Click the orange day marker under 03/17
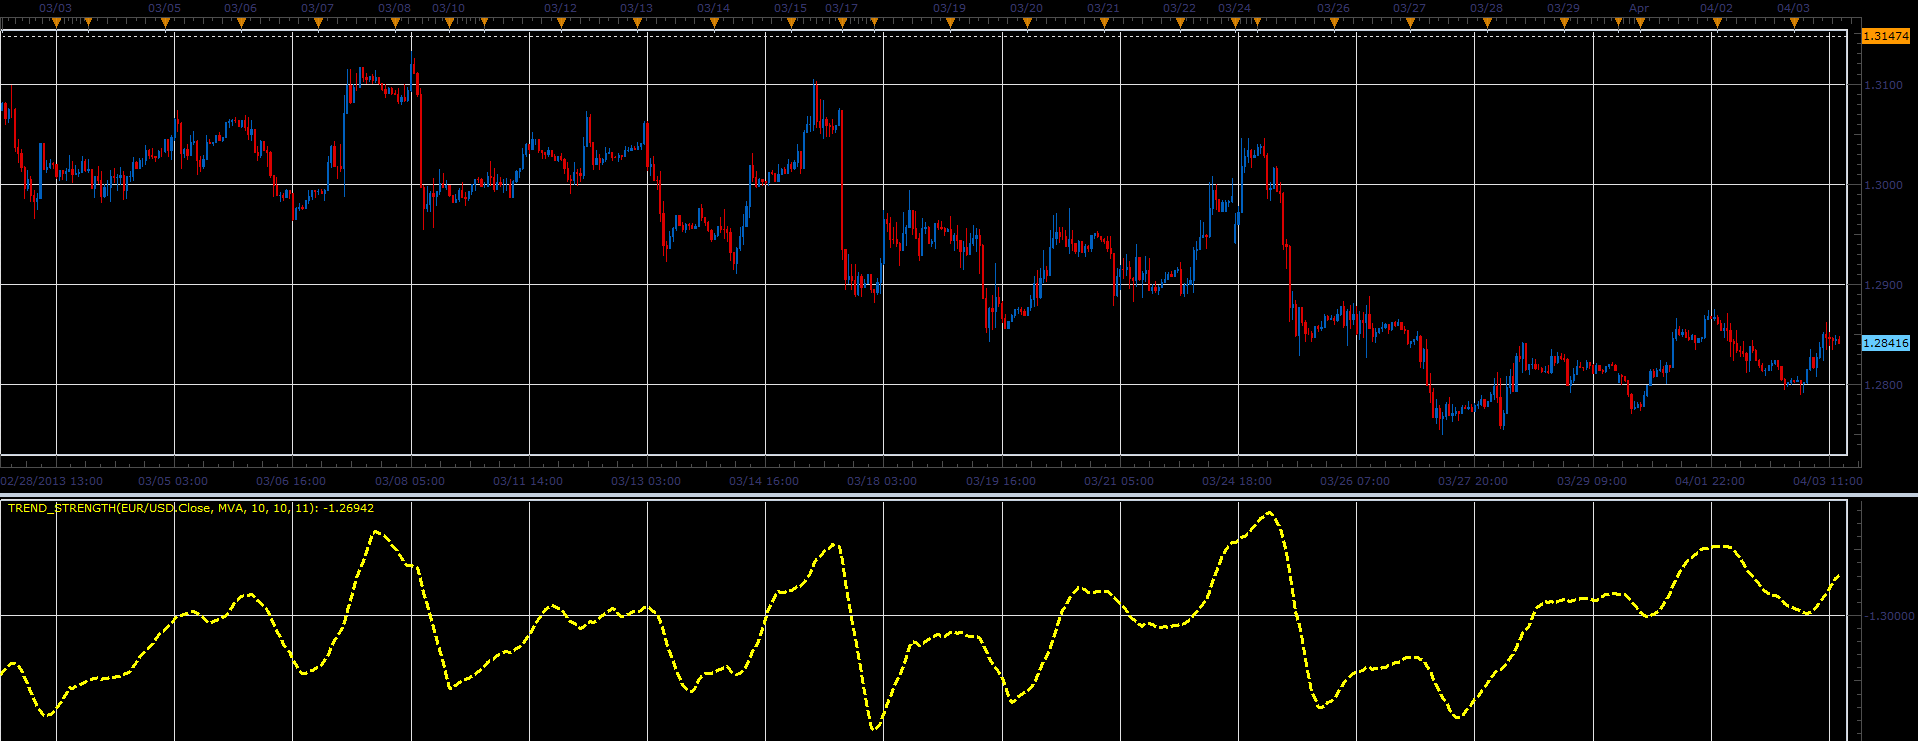 [x=841, y=22]
